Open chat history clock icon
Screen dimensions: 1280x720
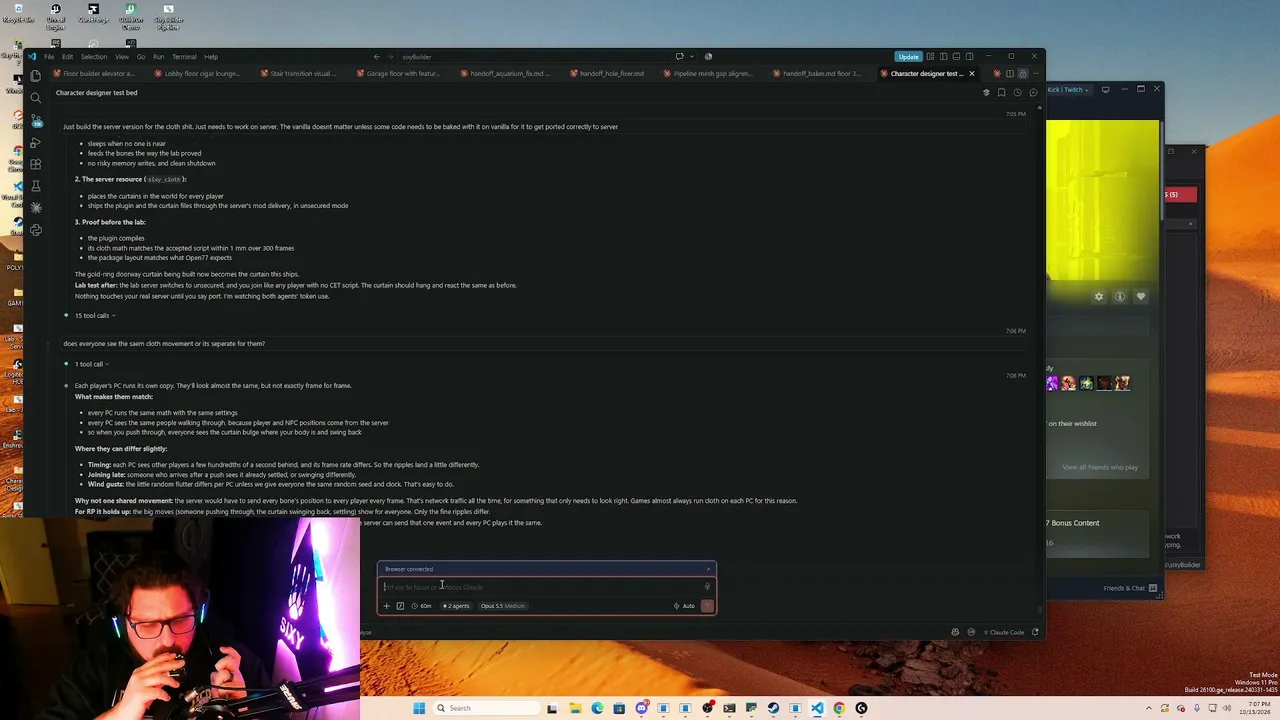coord(1017,93)
